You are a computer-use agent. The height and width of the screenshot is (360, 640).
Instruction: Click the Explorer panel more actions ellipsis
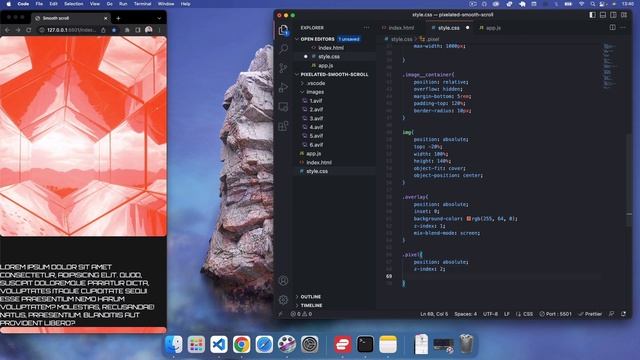(366, 28)
